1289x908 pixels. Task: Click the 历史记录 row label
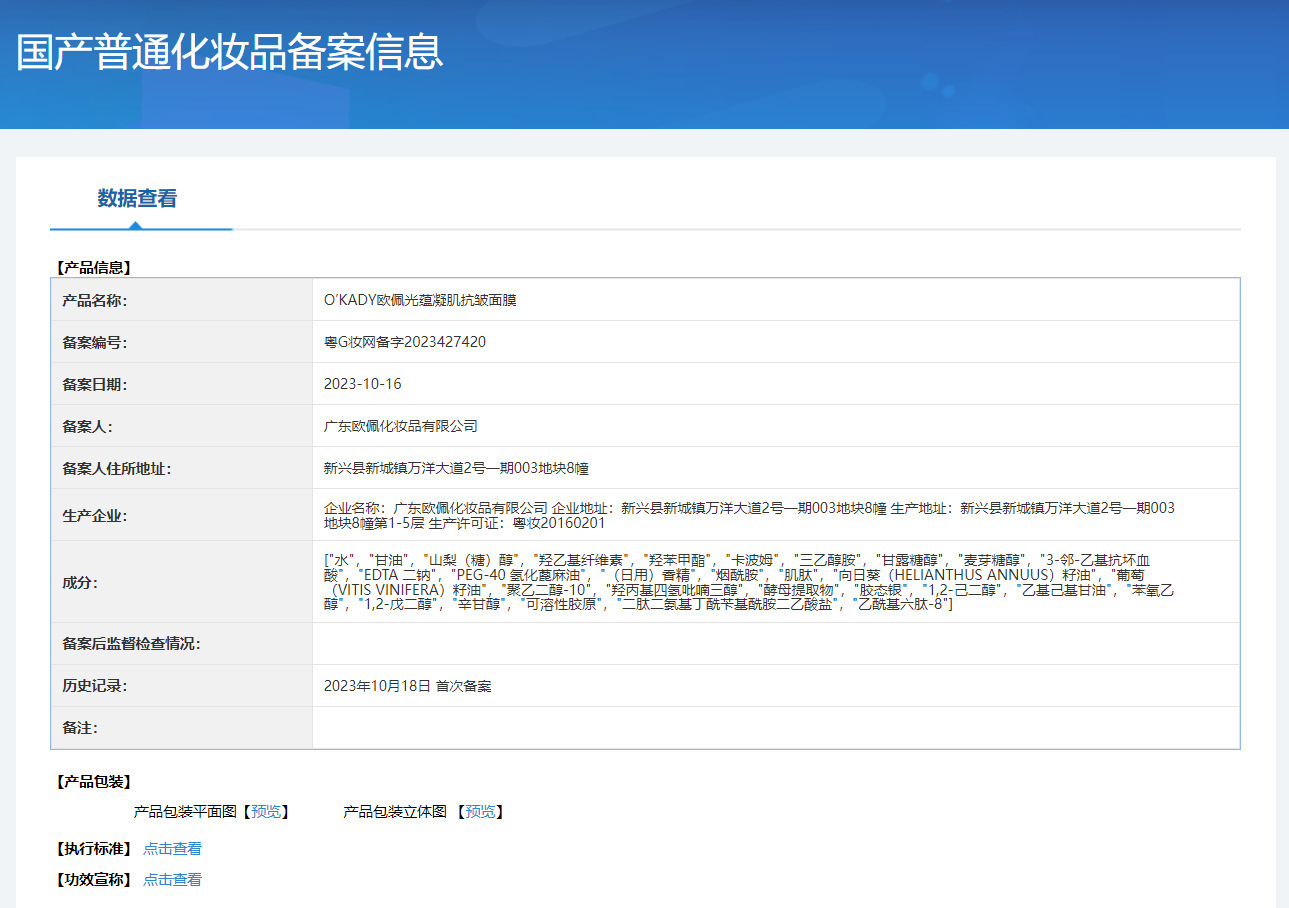coord(95,686)
